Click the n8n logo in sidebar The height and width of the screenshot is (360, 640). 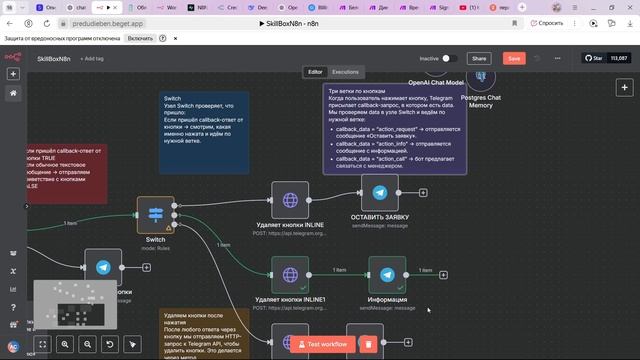13,57
